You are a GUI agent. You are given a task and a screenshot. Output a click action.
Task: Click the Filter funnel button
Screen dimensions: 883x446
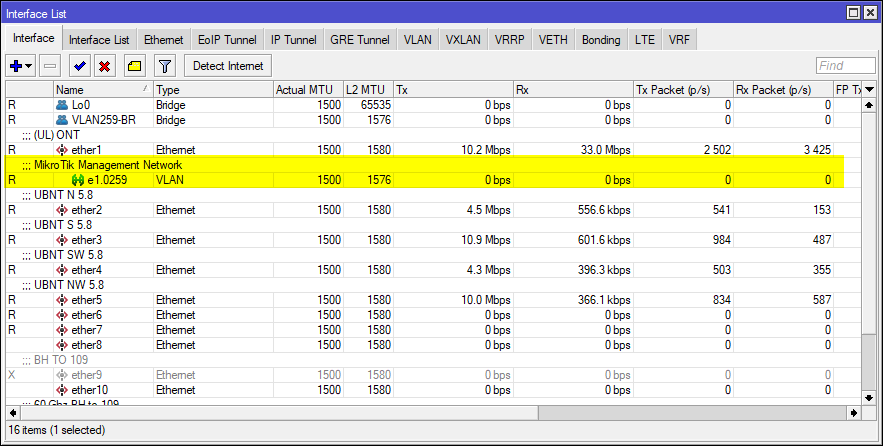[x=164, y=66]
